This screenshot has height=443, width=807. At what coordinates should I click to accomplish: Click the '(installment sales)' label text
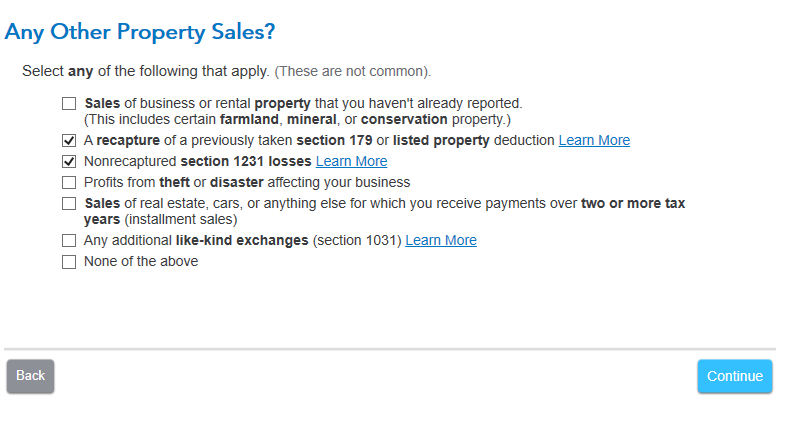180,219
